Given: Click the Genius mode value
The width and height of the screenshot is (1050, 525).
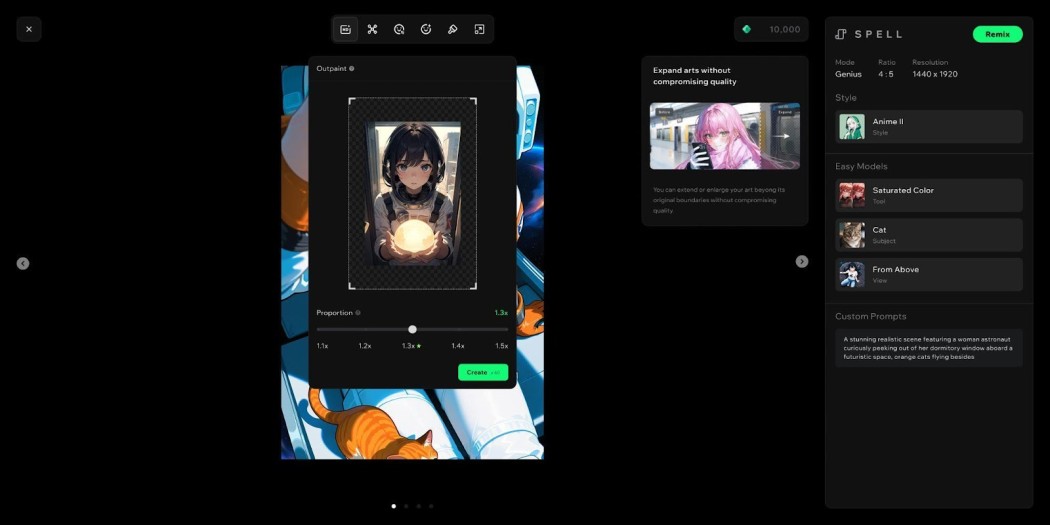Looking at the screenshot, I should coord(848,74).
